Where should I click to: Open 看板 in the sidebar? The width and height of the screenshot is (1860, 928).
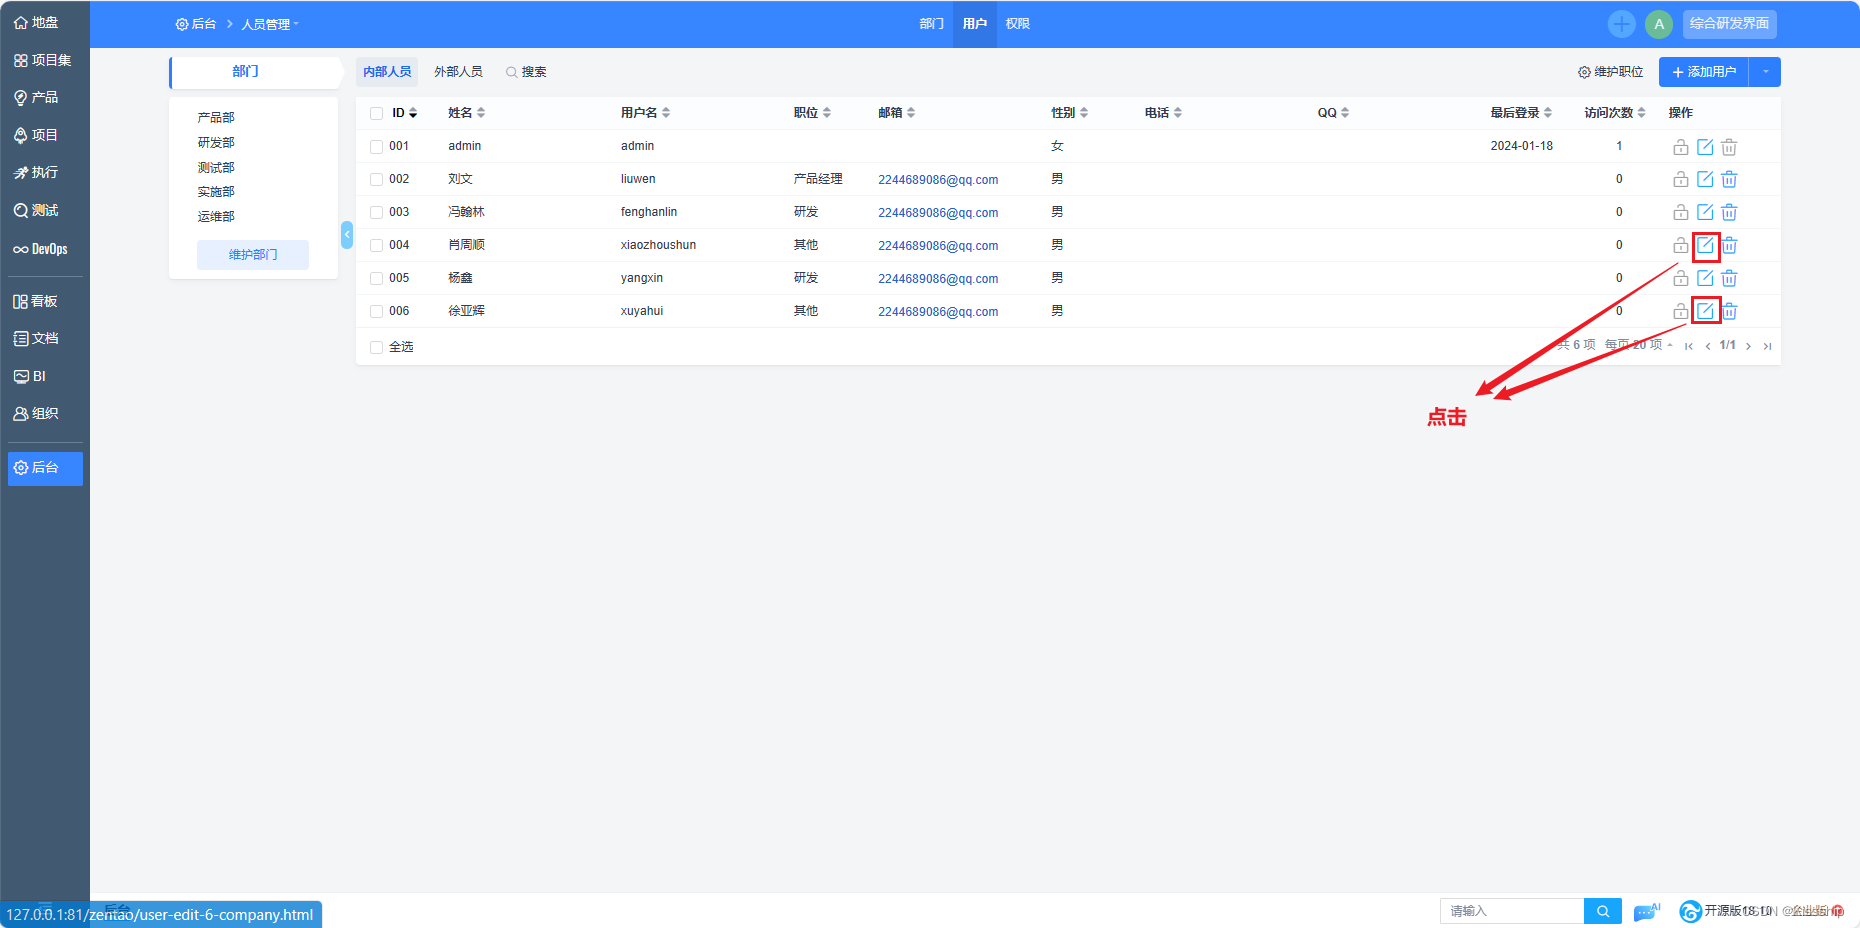coord(37,301)
